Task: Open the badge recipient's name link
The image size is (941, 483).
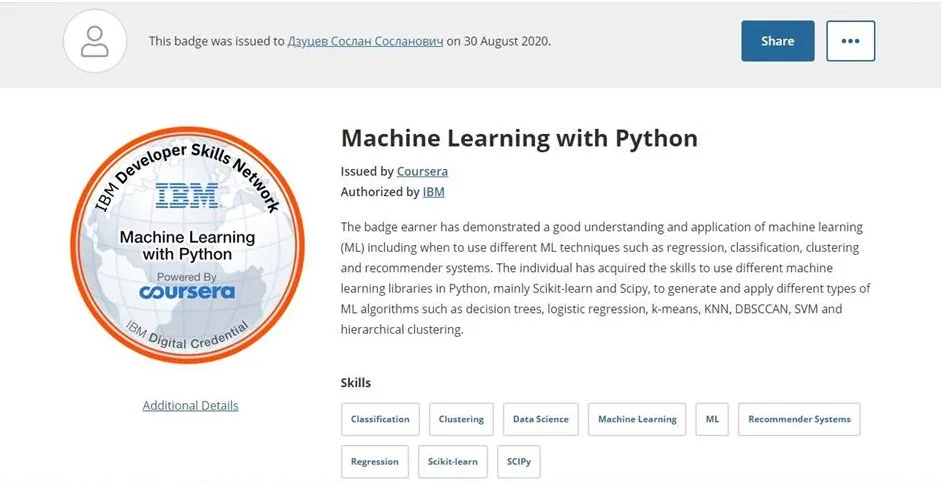Action: coord(365,41)
